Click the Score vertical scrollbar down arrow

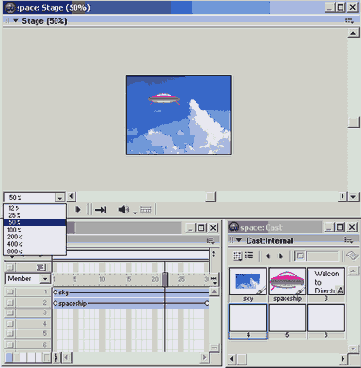pyautogui.click(x=214, y=348)
